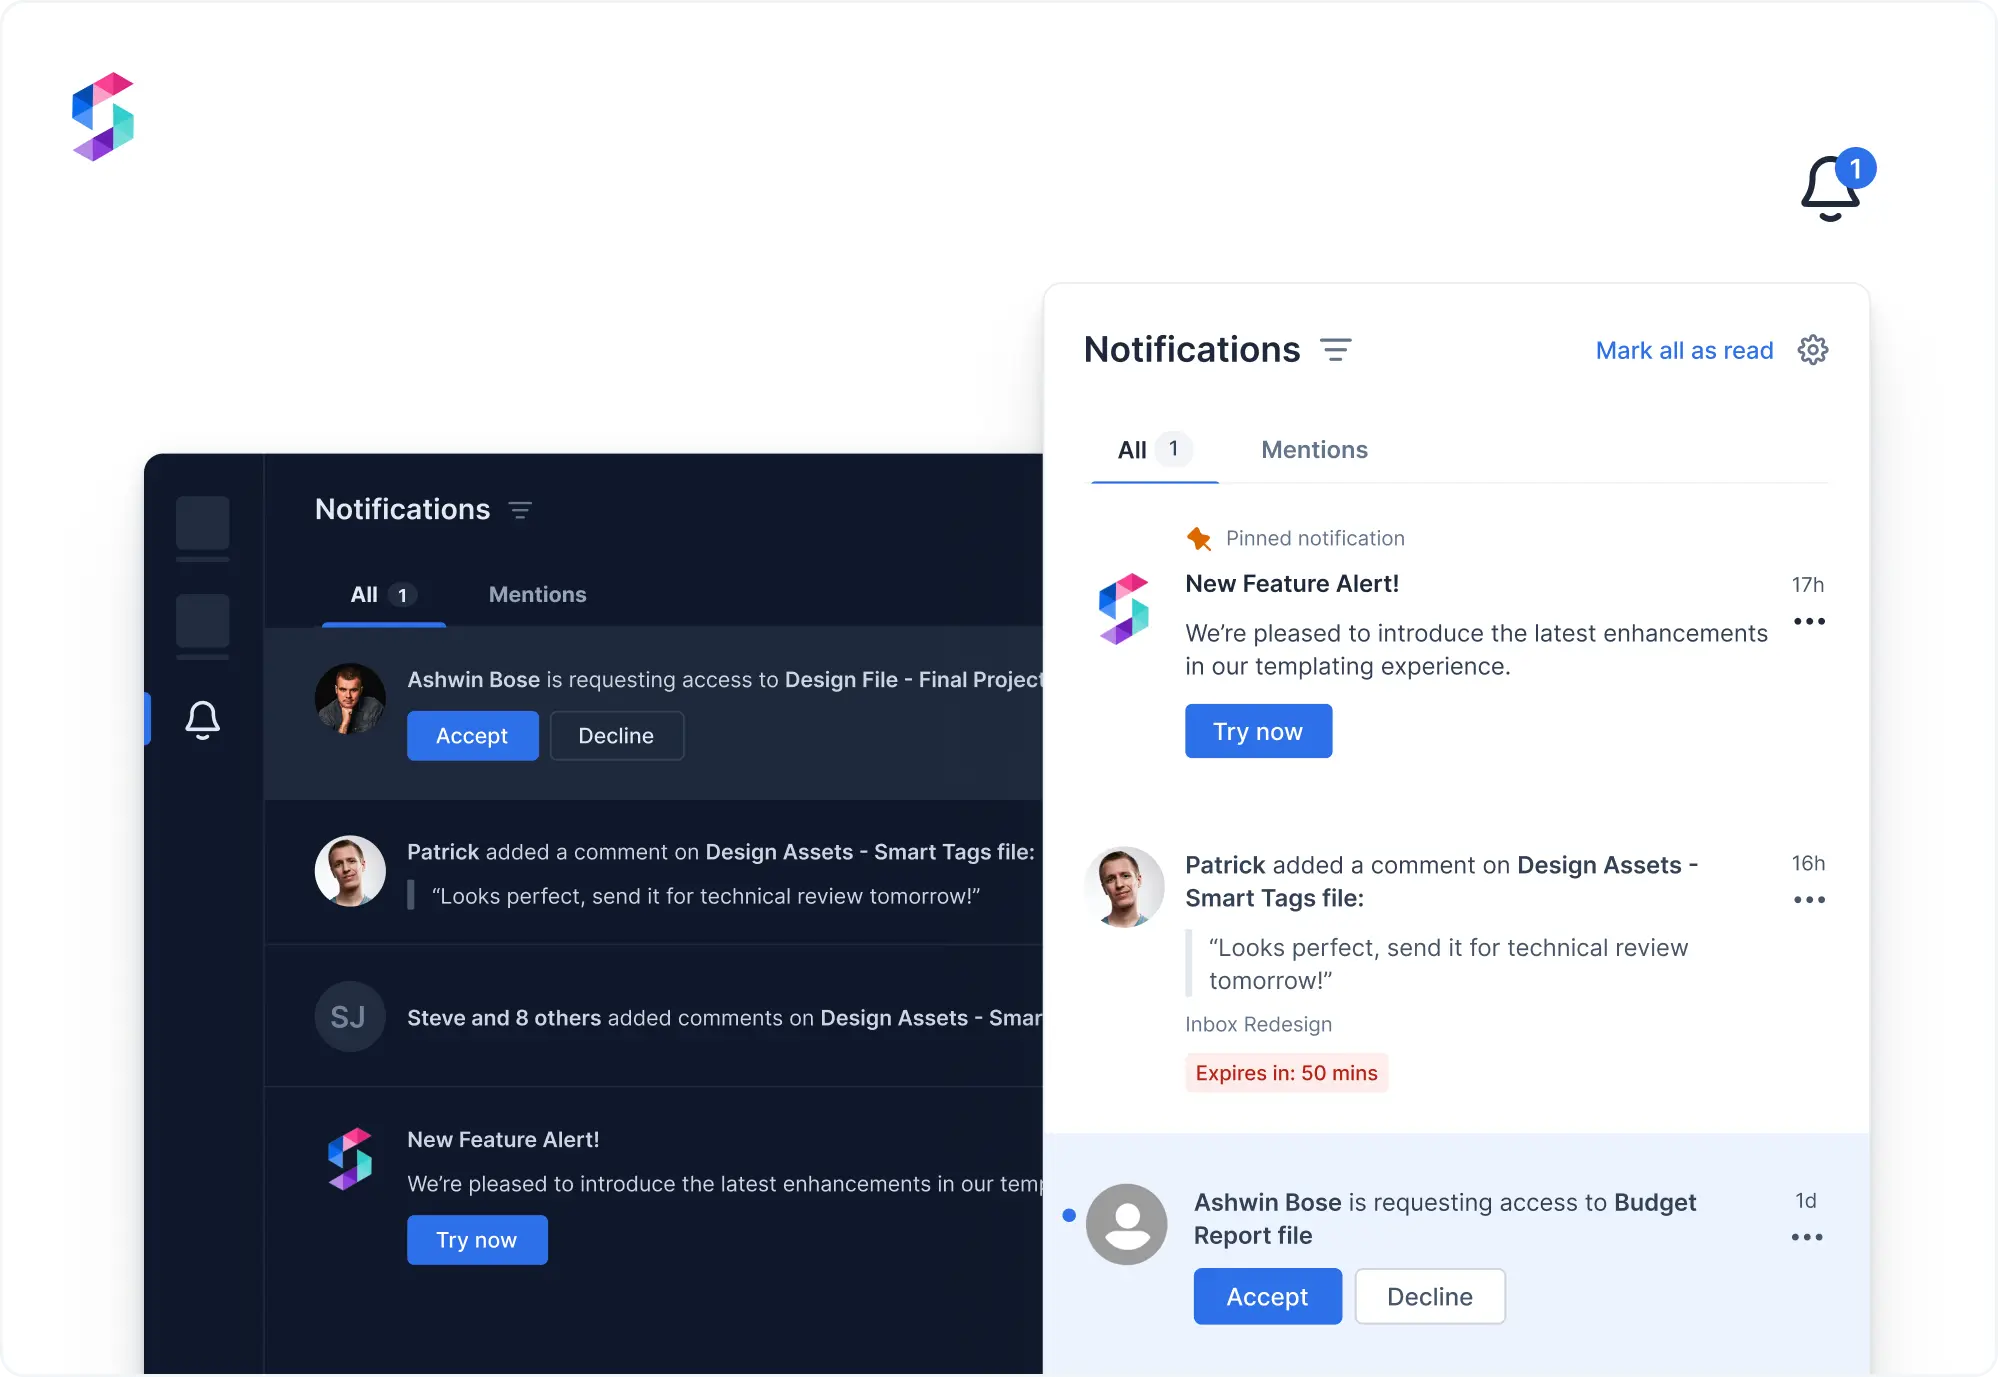Click the SJ avatar for Steve's comments
The width and height of the screenshot is (1998, 1377).
click(349, 1017)
